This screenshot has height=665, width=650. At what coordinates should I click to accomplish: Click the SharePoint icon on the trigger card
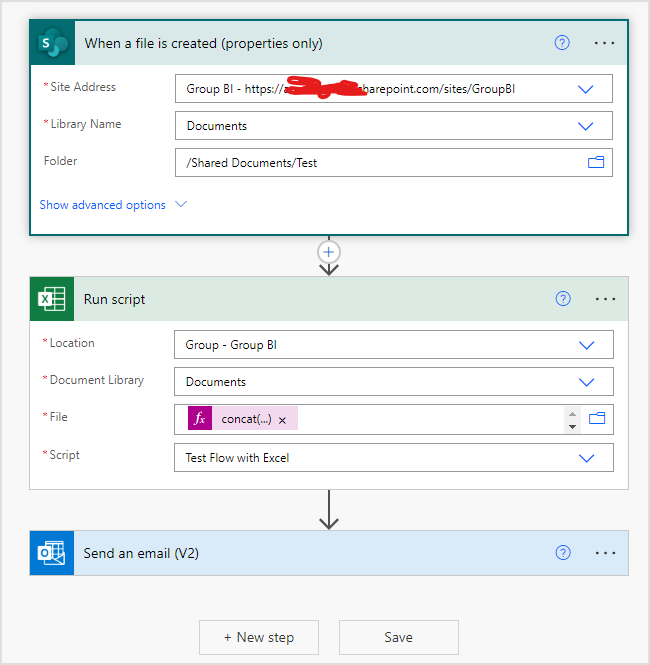53,43
